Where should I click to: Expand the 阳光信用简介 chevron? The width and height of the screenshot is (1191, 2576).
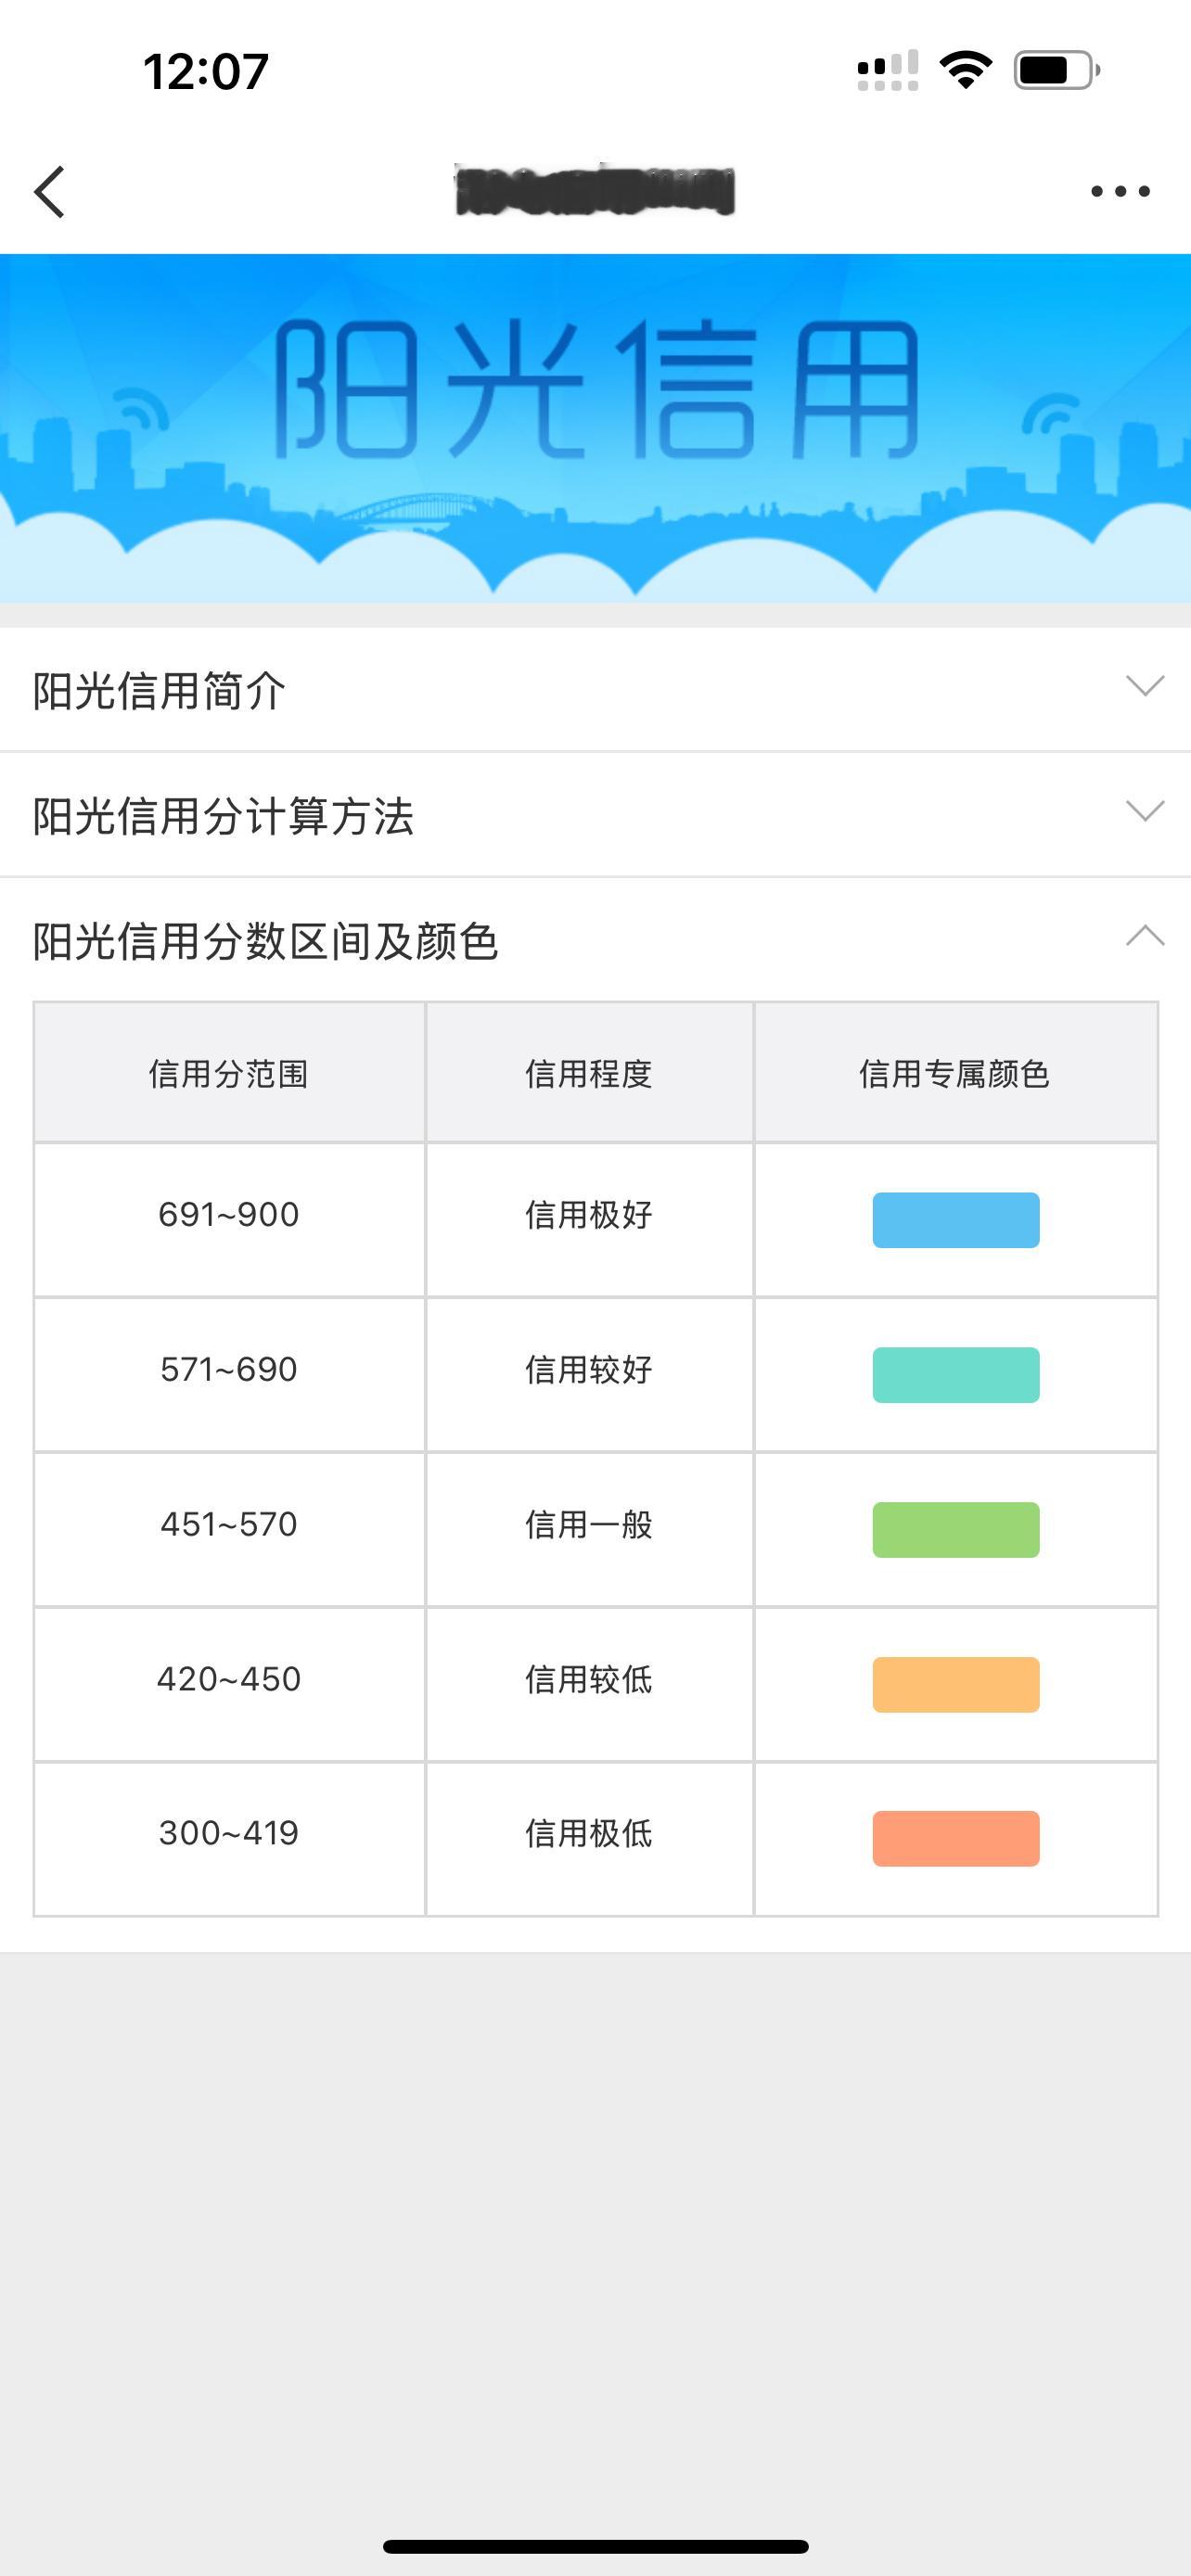tap(1144, 686)
